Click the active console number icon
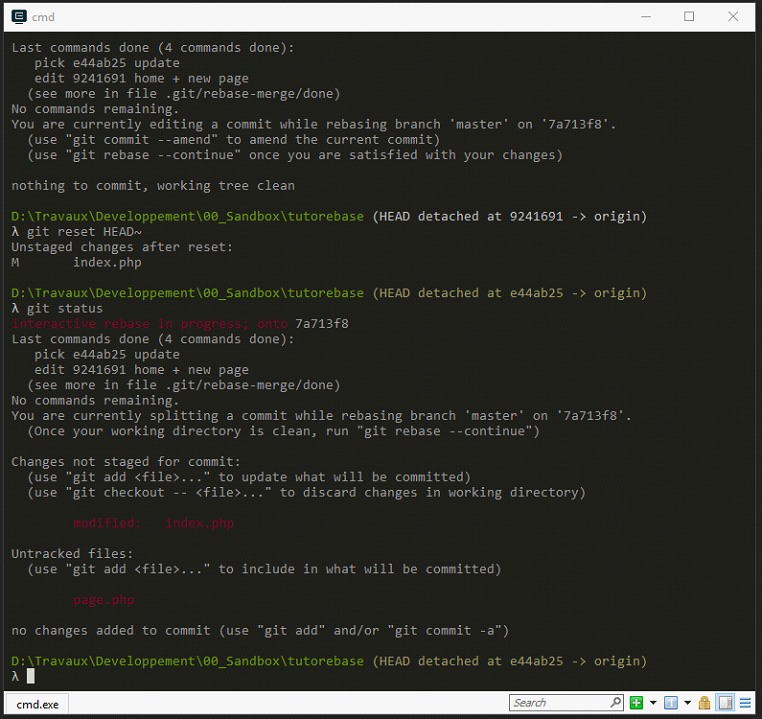Screen dimensions: 762x719 coord(671,703)
